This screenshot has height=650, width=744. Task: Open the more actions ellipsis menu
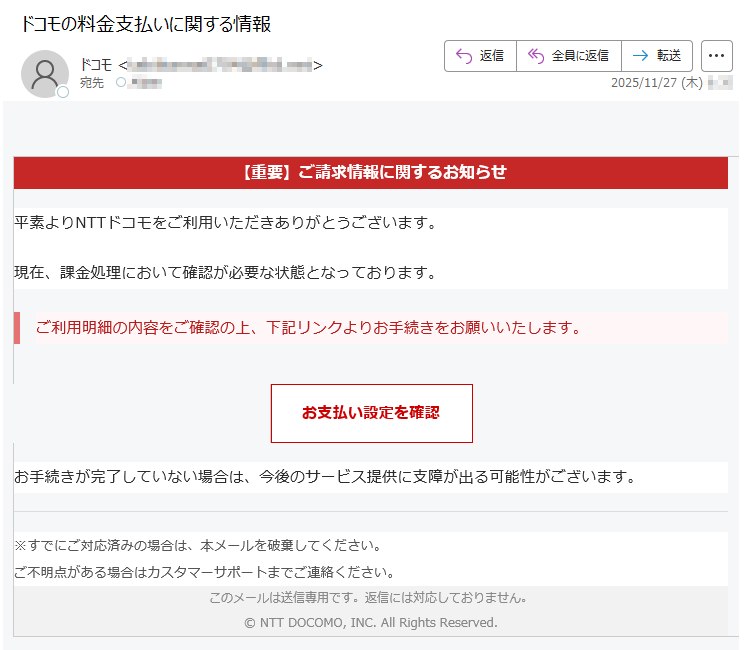click(716, 56)
